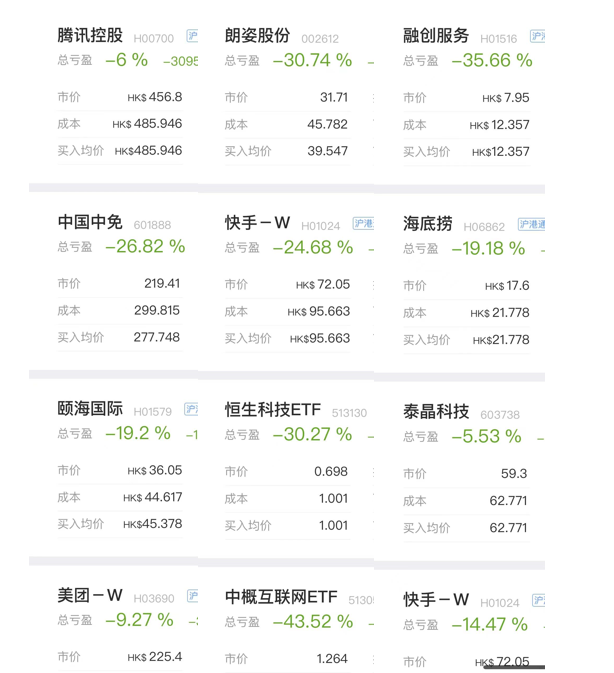Click the -26.82 % loss for 中国中免

coord(145,247)
